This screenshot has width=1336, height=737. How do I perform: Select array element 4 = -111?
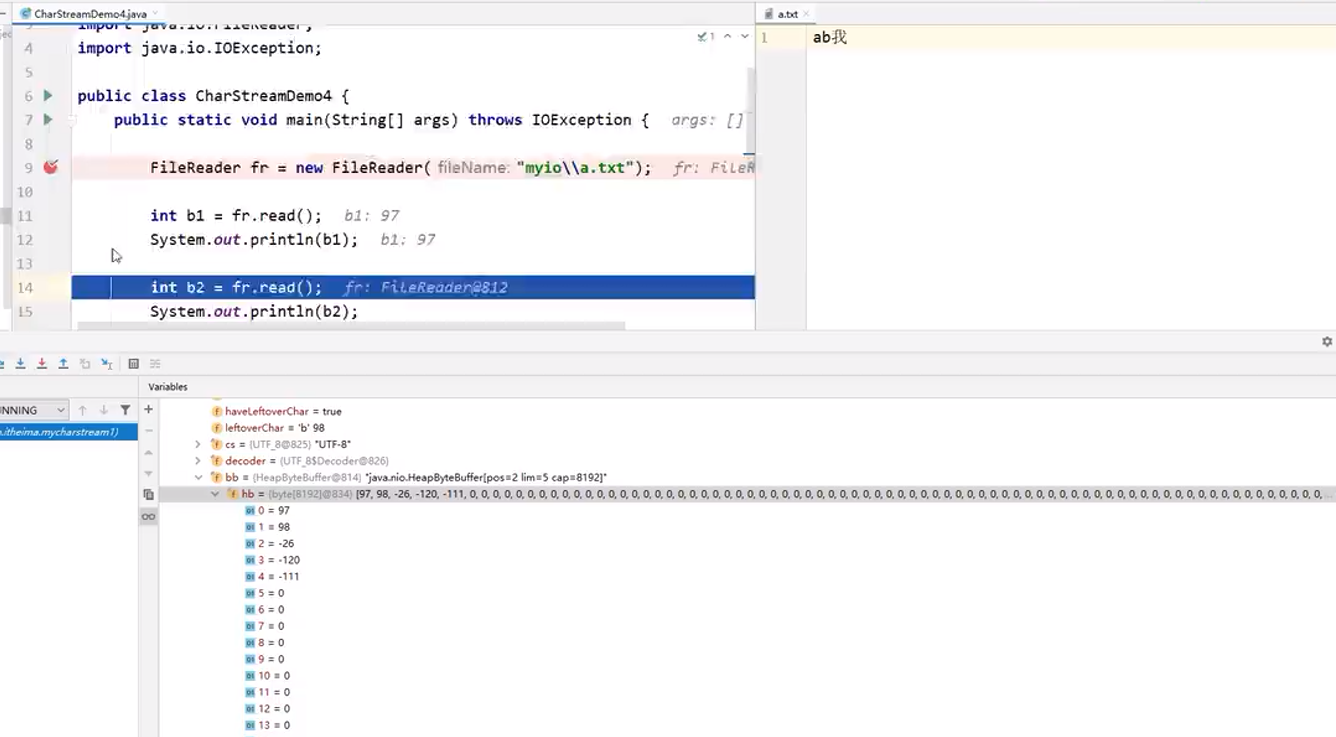click(272, 577)
